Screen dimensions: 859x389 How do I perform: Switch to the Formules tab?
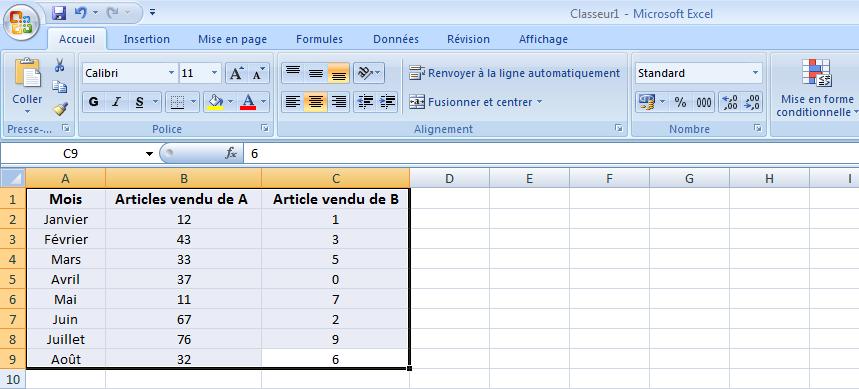[x=319, y=39]
